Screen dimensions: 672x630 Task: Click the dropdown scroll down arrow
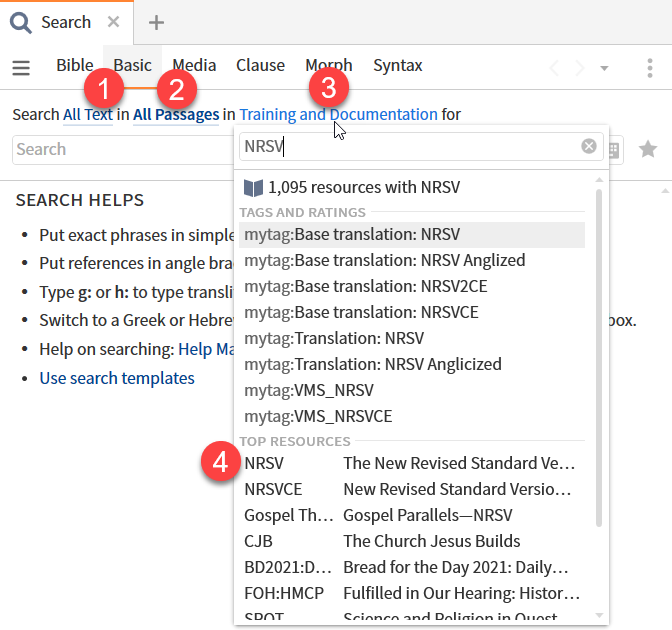[599, 615]
